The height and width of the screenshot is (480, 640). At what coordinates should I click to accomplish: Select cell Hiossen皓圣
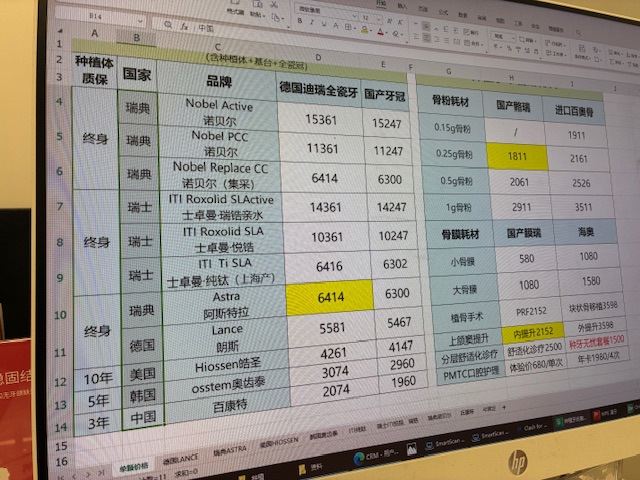click(x=228, y=364)
